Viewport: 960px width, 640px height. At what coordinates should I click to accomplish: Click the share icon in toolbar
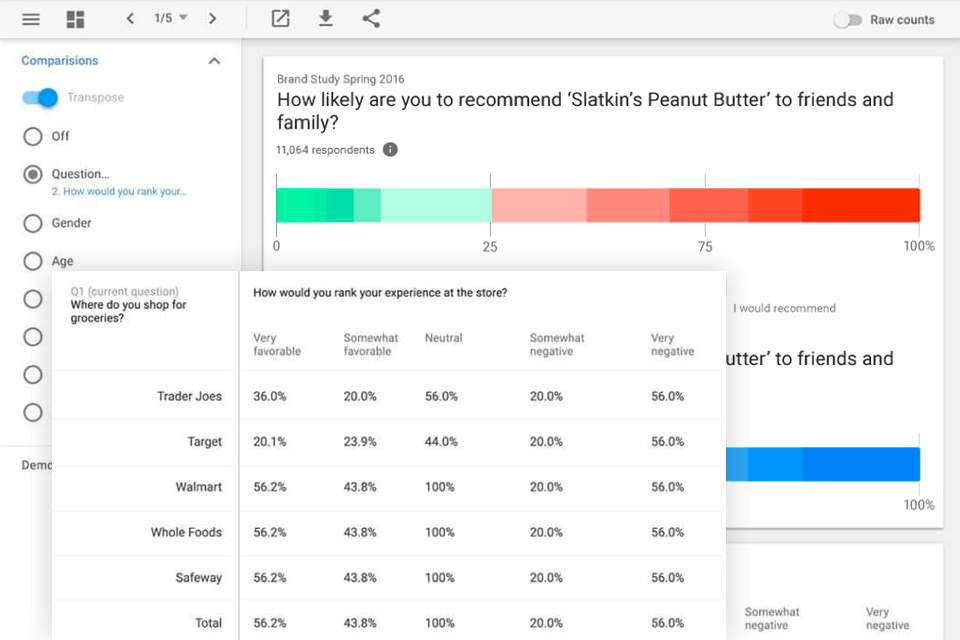[371, 19]
